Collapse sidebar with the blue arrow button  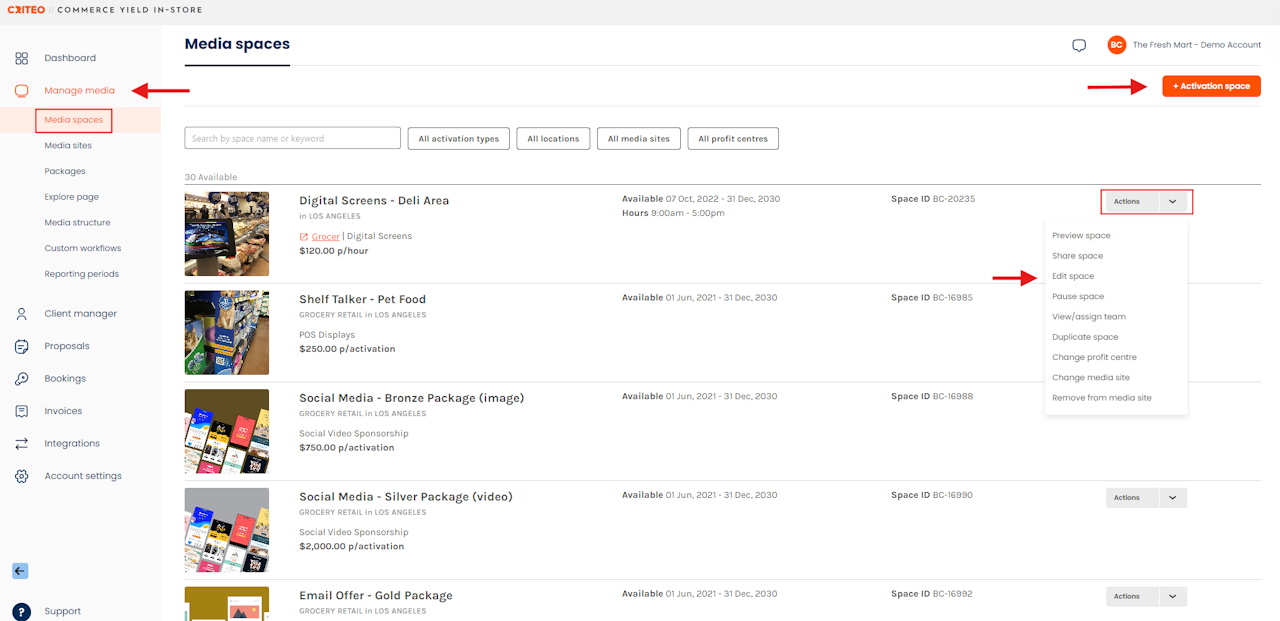click(20, 571)
